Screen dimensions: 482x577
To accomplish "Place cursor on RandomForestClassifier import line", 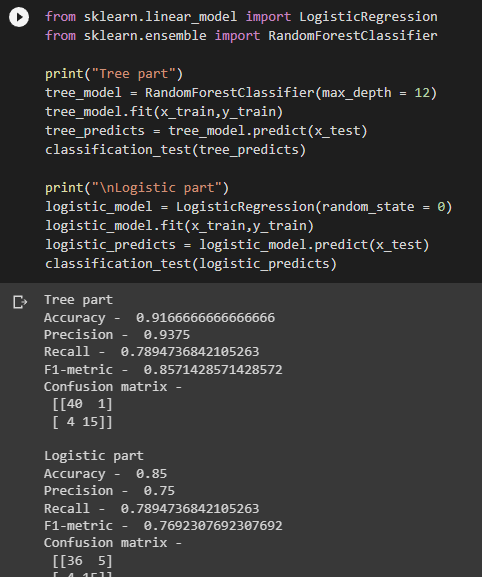I will tap(241, 36).
